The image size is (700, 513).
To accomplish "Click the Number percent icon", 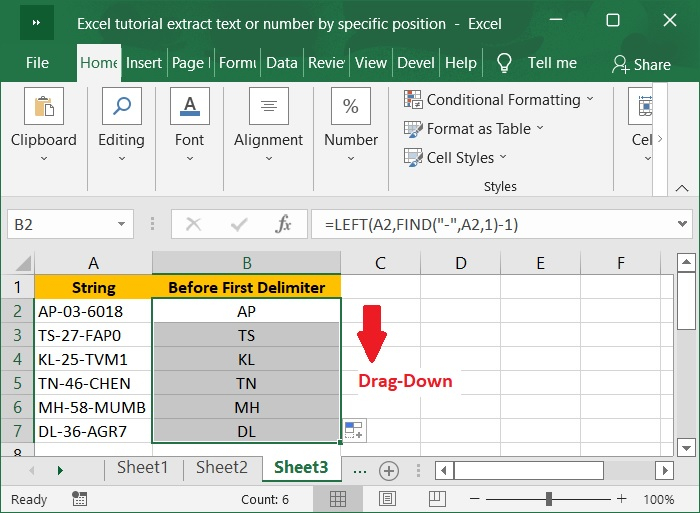I will point(351,107).
